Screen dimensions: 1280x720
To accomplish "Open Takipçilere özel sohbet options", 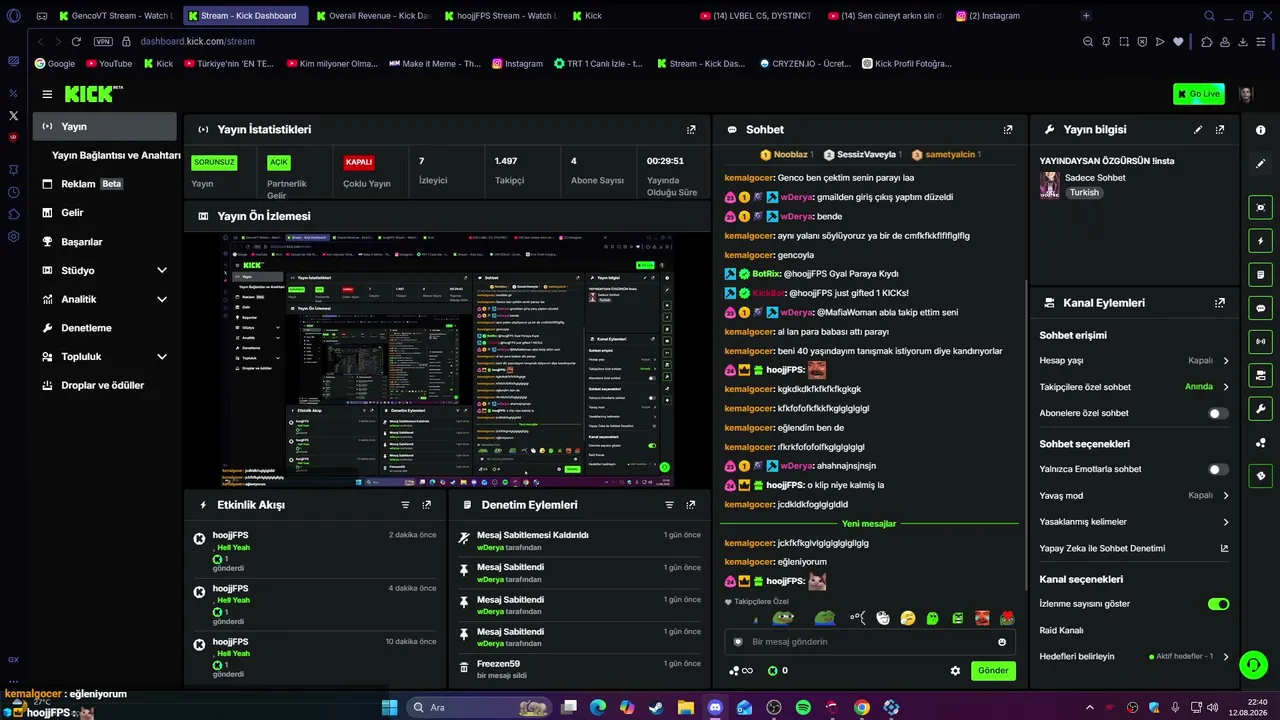I will pyautogui.click(x=1134, y=387).
